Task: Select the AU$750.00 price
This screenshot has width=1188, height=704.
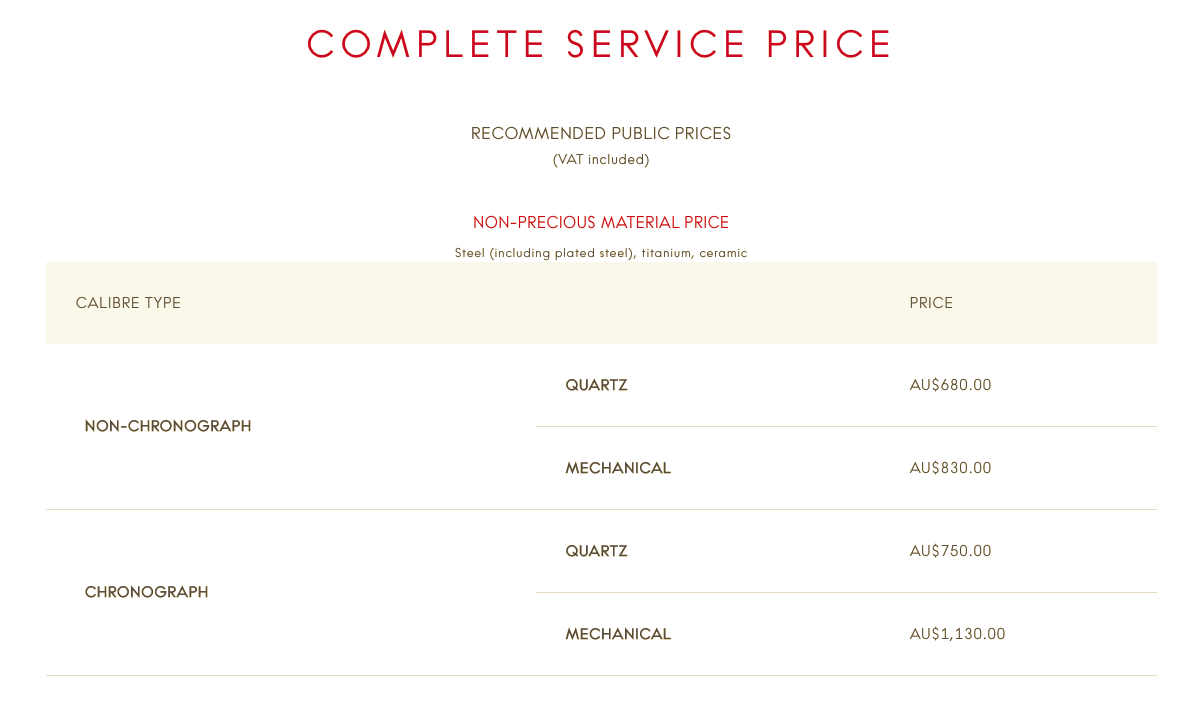Action: pyautogui.click(x=950, y=551)
